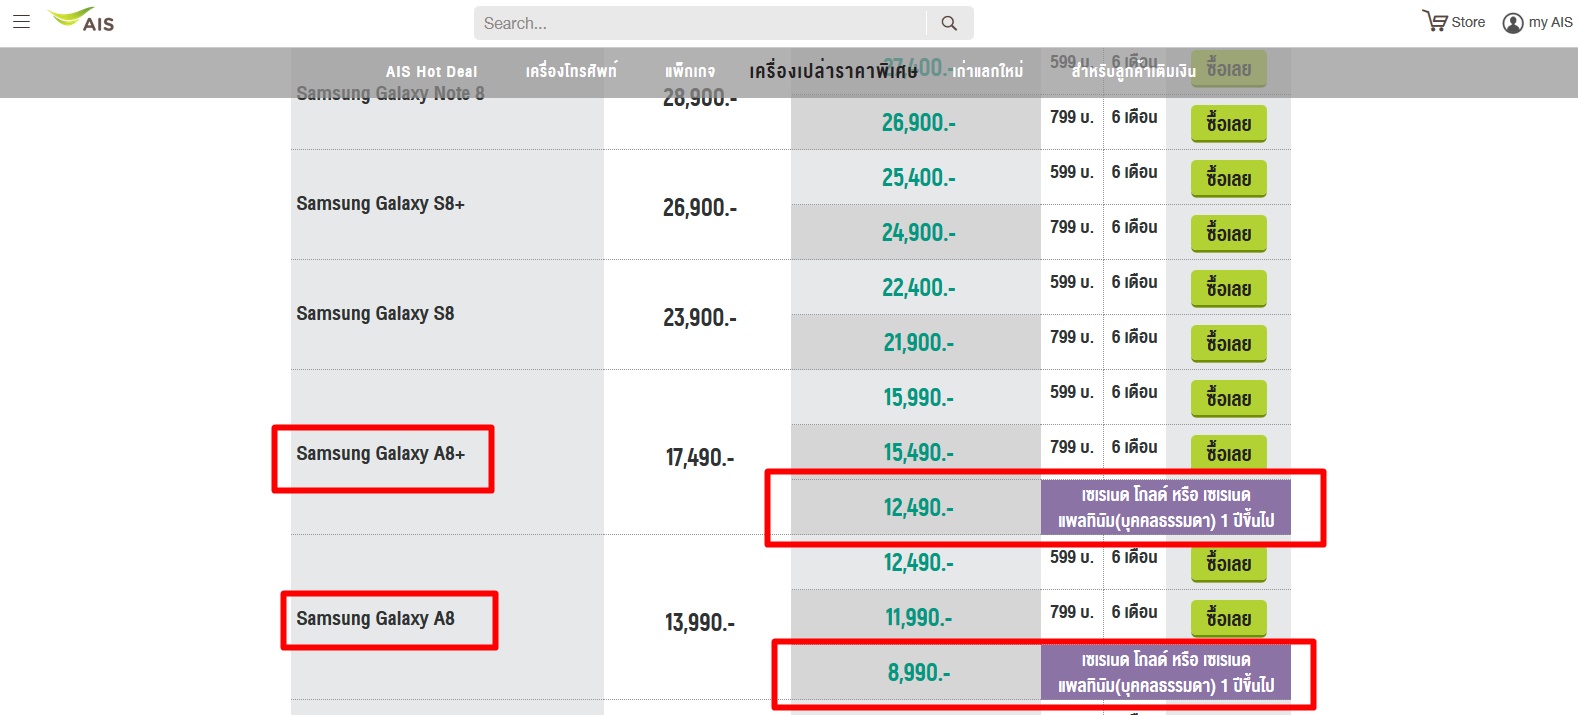The width and height of the screenshot is (1578, 715).
Task: Click ซื้อเลย for the 21,900.- Galaxy S8 row
Action: [x=1228, y=344]
